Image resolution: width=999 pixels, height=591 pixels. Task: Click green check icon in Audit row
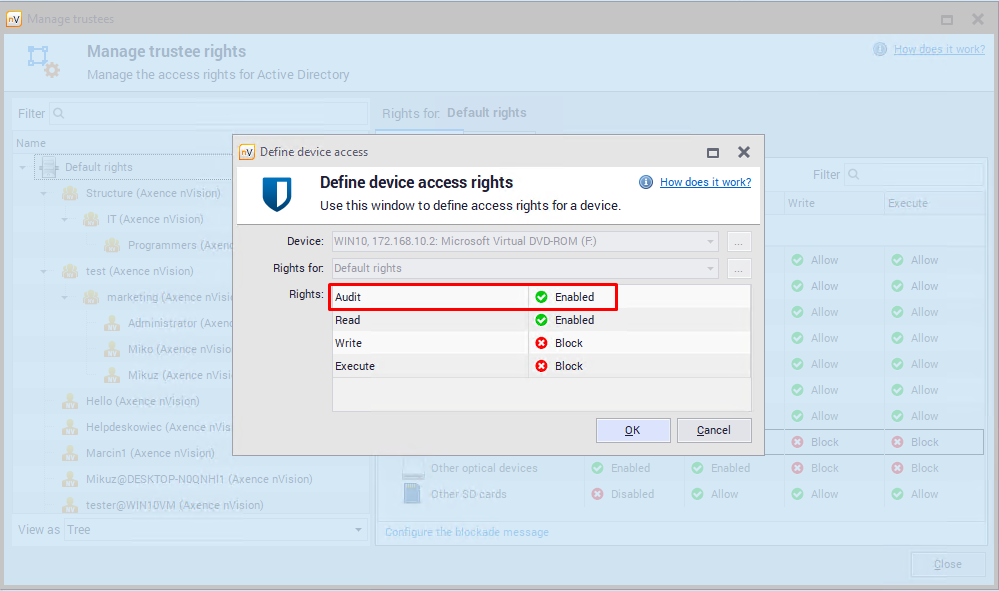(541, 297)
